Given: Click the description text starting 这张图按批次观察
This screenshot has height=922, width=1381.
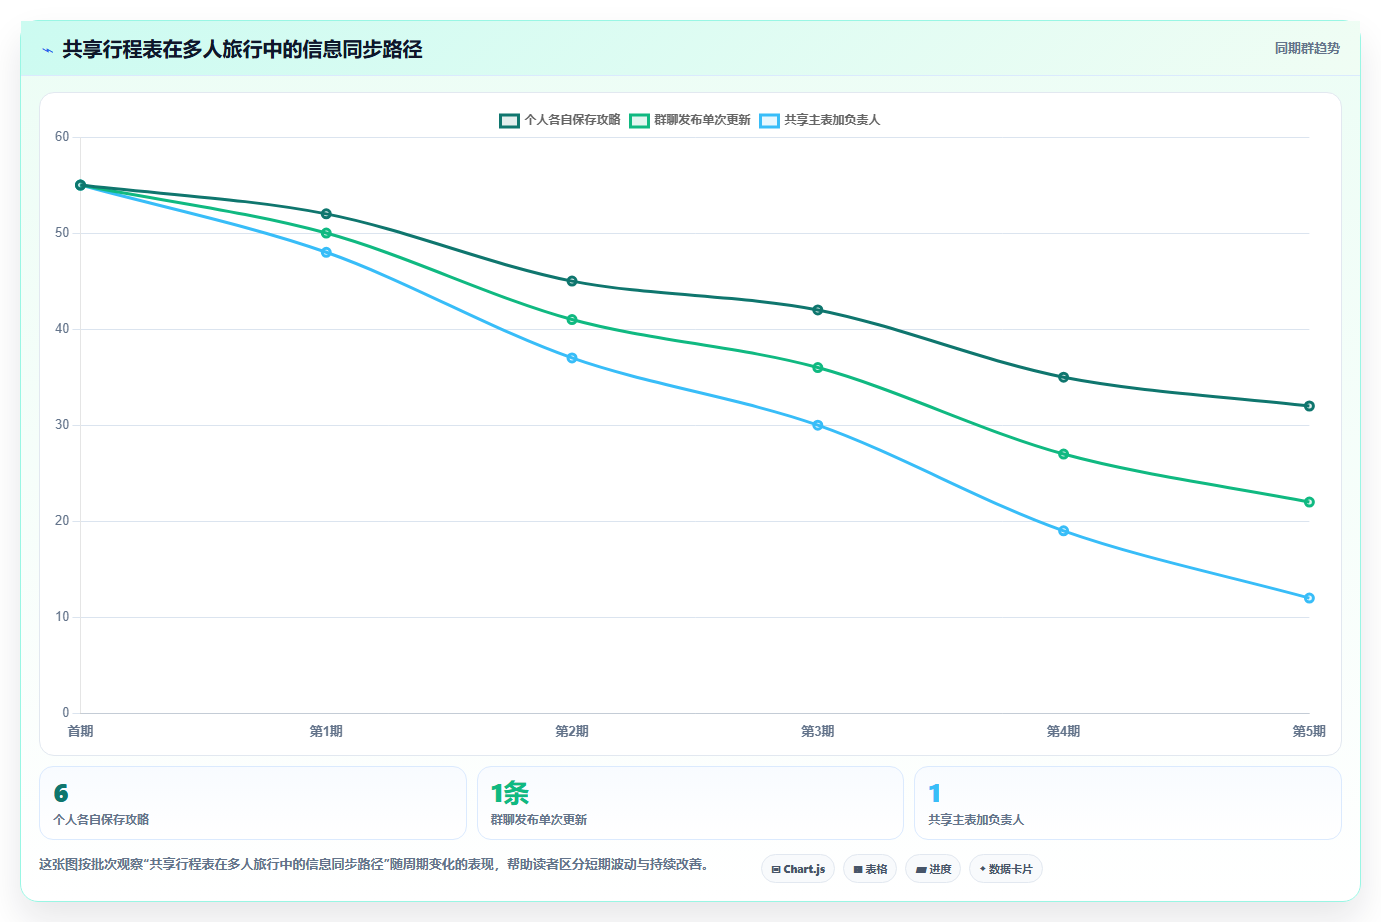Looking at the screenshot, I should click(x=374, y=864).
